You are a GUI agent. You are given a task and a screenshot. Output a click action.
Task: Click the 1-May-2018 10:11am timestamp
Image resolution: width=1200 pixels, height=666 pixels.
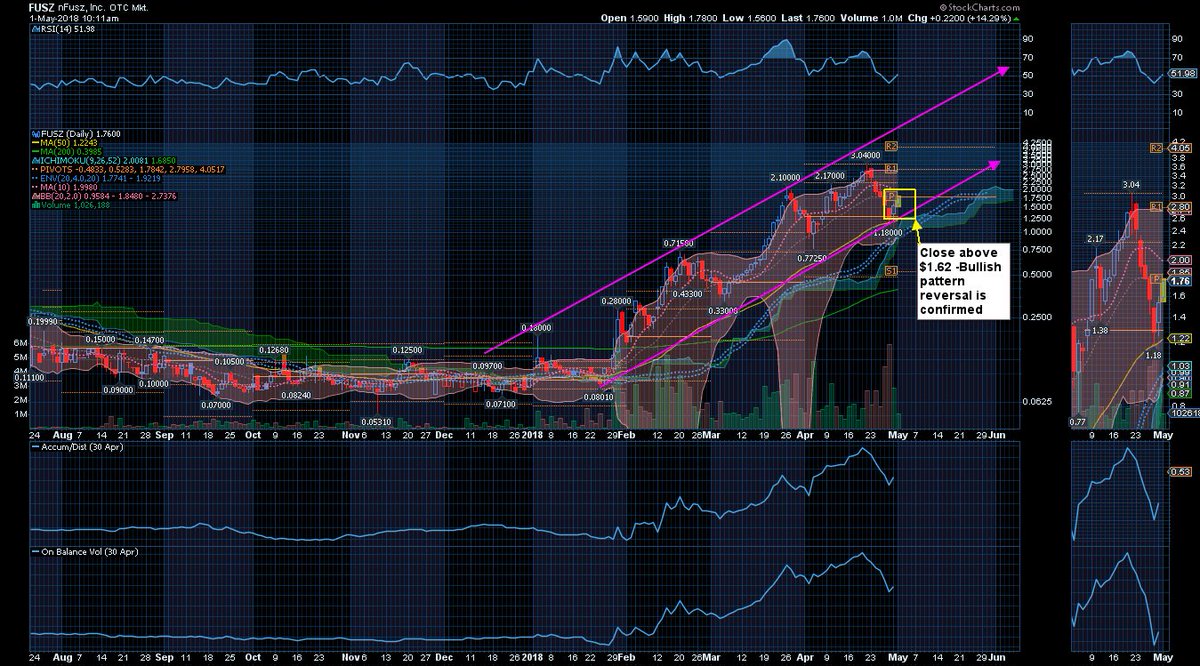(73, 18)
